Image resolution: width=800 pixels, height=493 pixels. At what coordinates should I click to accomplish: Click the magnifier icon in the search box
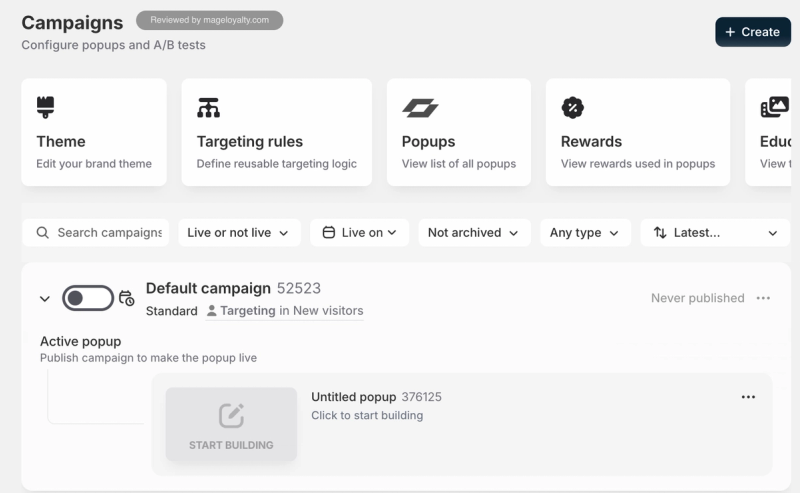[x=43, y=233]
